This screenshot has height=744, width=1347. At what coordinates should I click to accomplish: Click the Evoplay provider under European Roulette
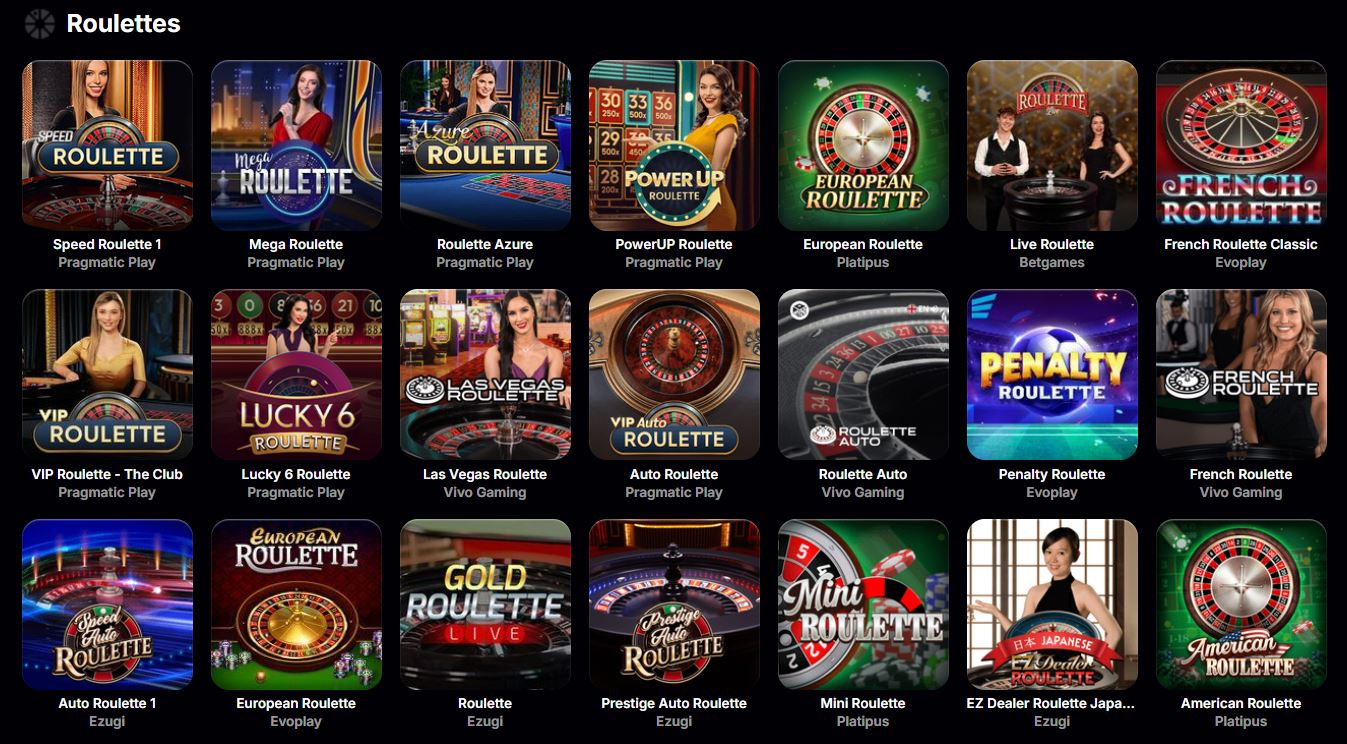tap(296, 721)
